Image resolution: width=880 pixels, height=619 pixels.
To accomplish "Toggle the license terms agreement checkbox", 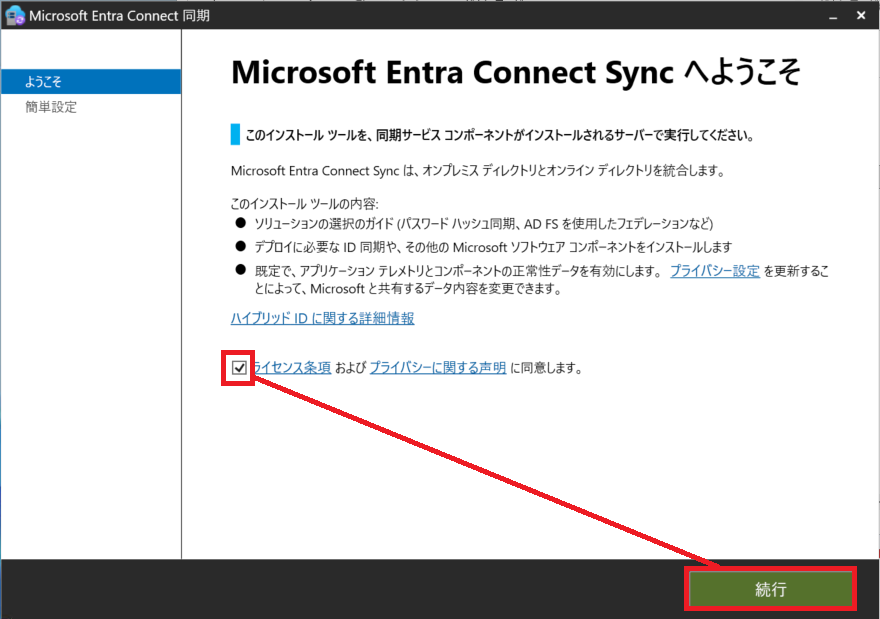I will tap(239, 368).
